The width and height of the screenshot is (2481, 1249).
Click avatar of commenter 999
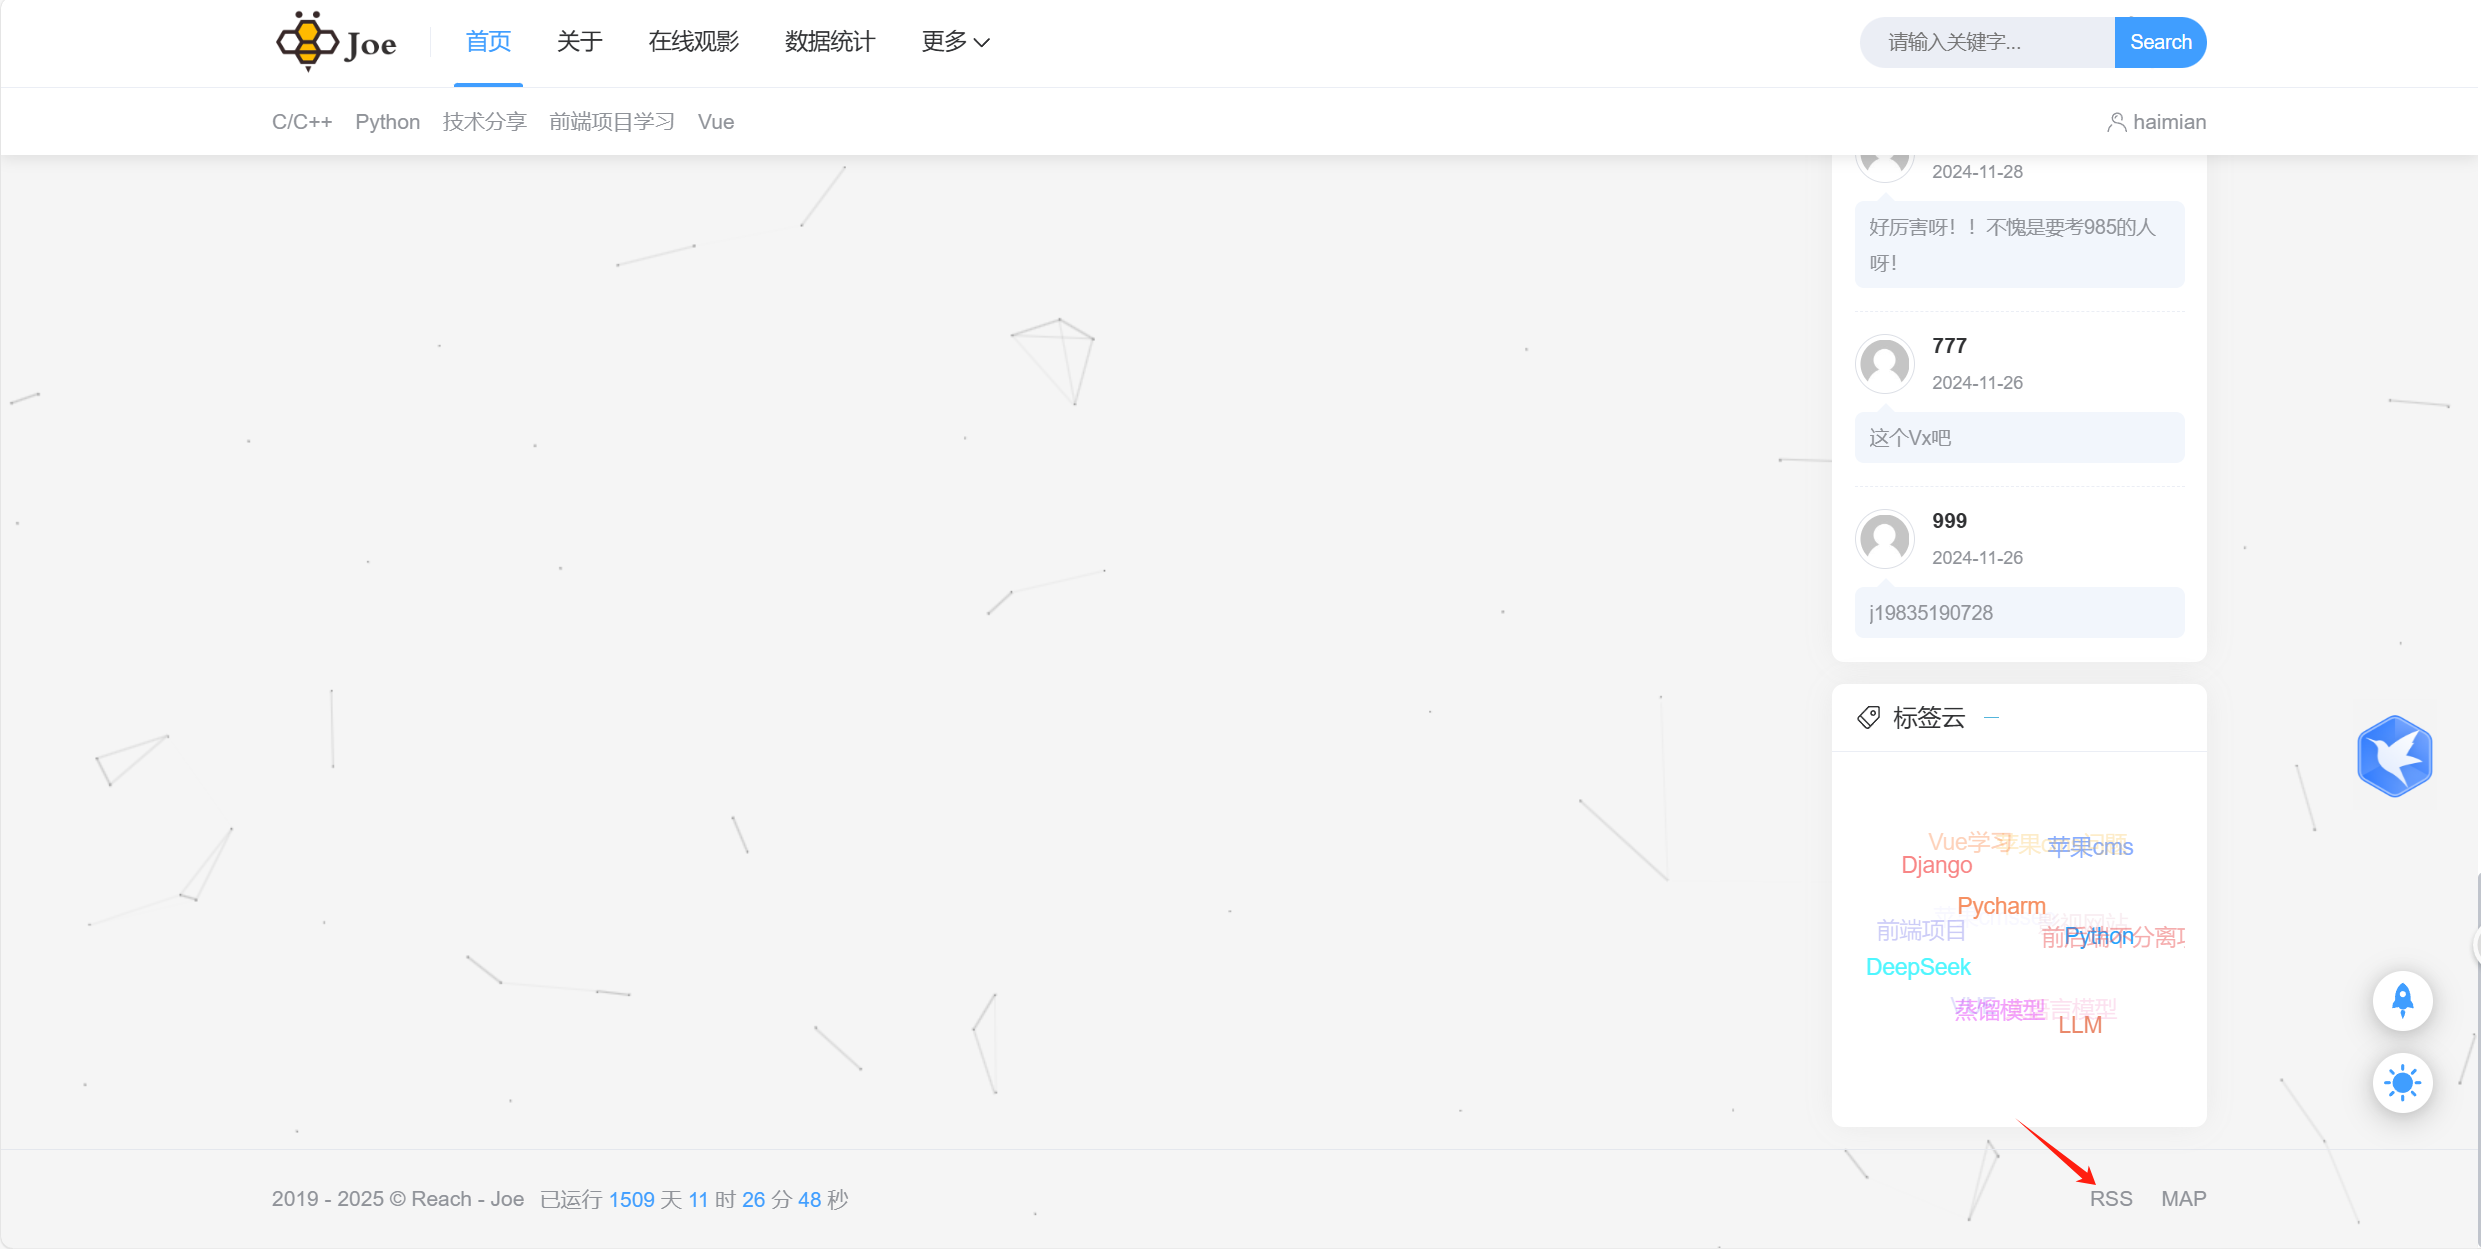pos(1885,539)
